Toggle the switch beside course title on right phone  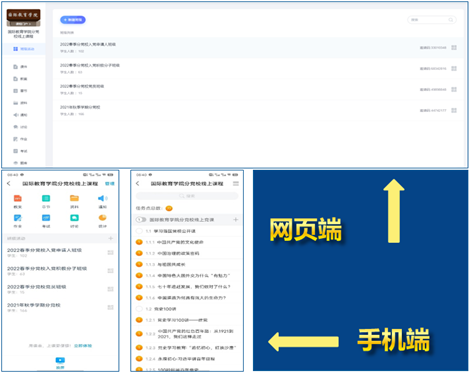click(x=141, y=220)
